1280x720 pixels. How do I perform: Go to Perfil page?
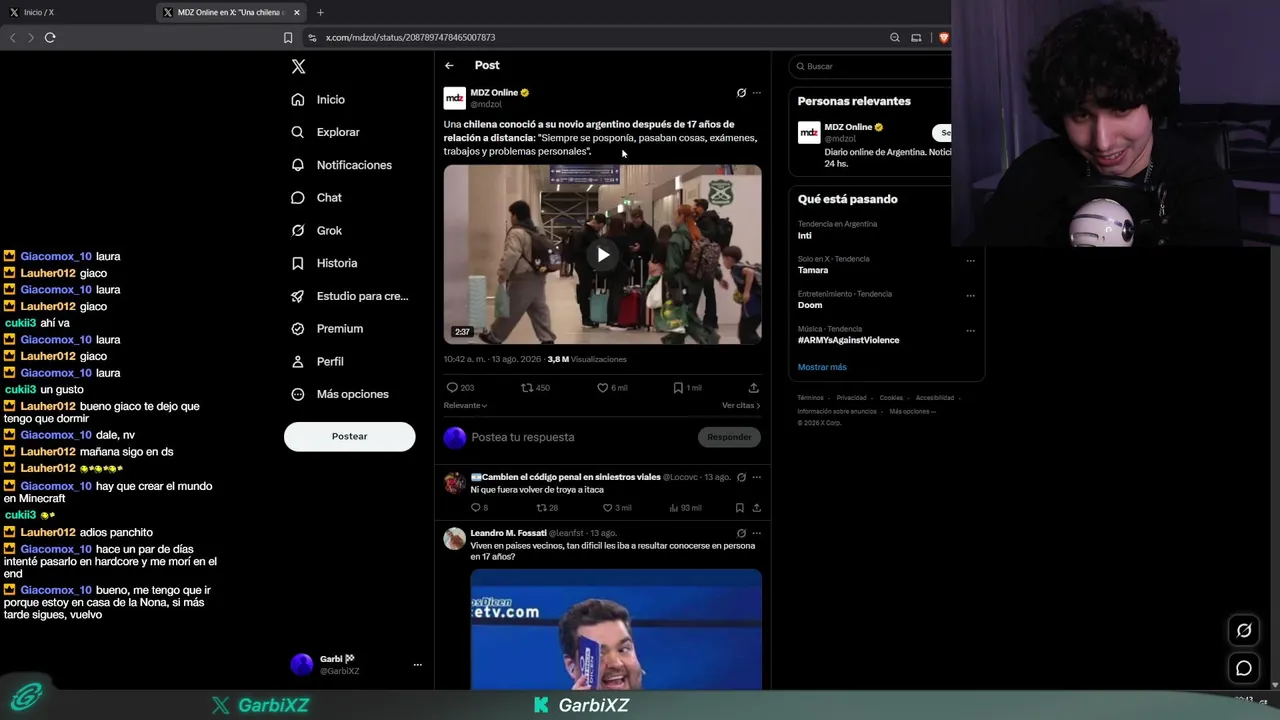click(317, 361)
